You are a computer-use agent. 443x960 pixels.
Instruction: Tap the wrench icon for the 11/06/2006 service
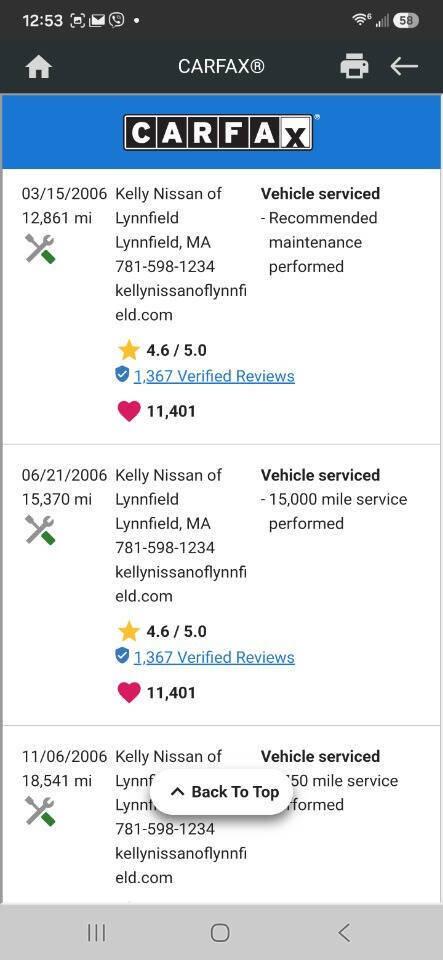tap(40, 811)
